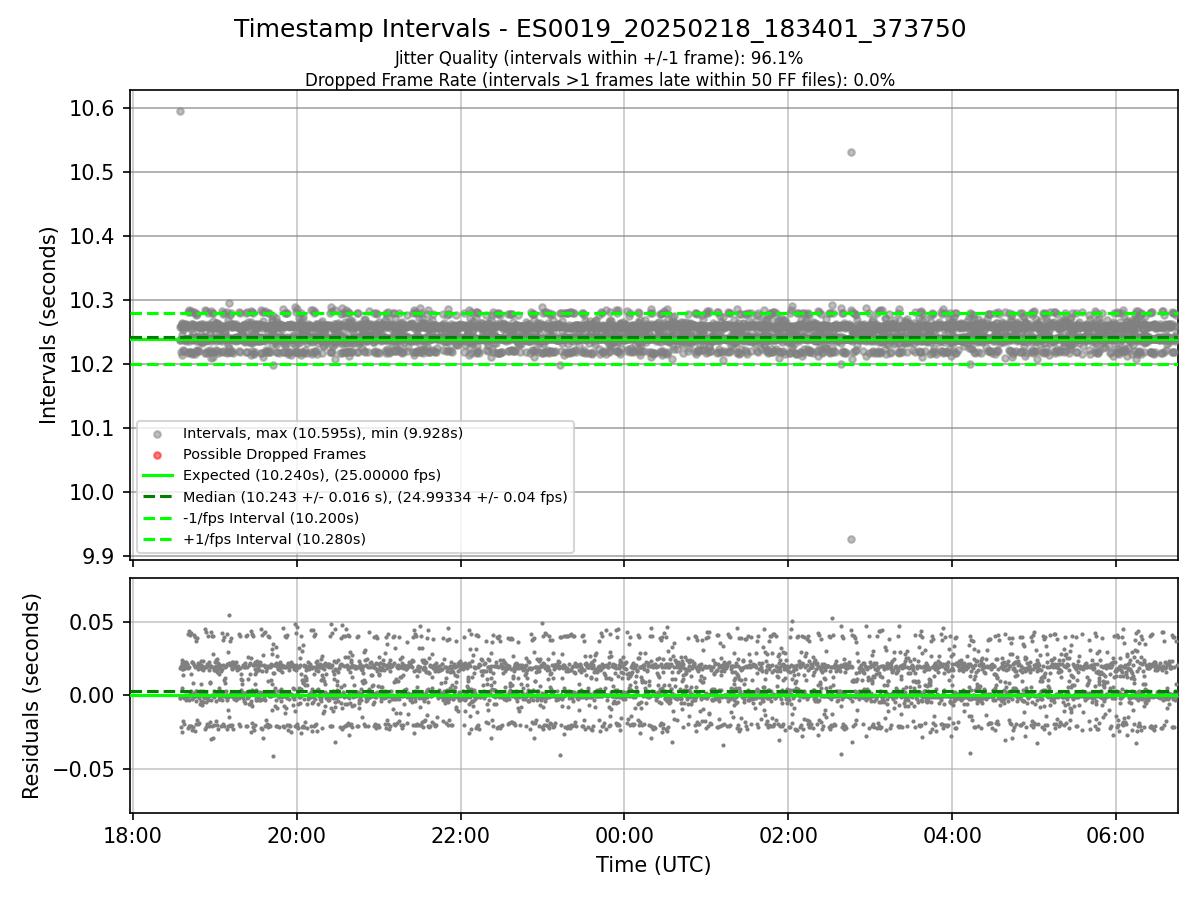Select the legend entry starting with 'Median (10.243'
The image size is (1200, 900).
[375, 496]
